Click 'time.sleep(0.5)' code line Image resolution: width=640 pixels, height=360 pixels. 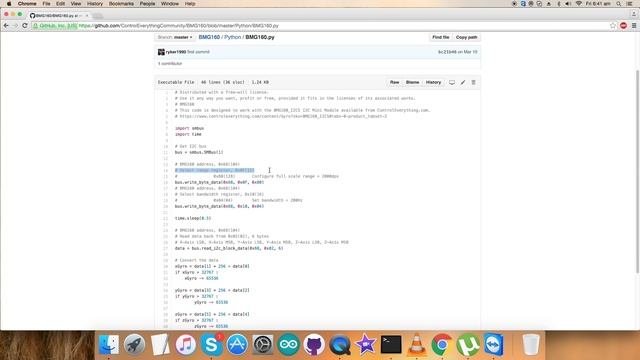tap(193, 218)
